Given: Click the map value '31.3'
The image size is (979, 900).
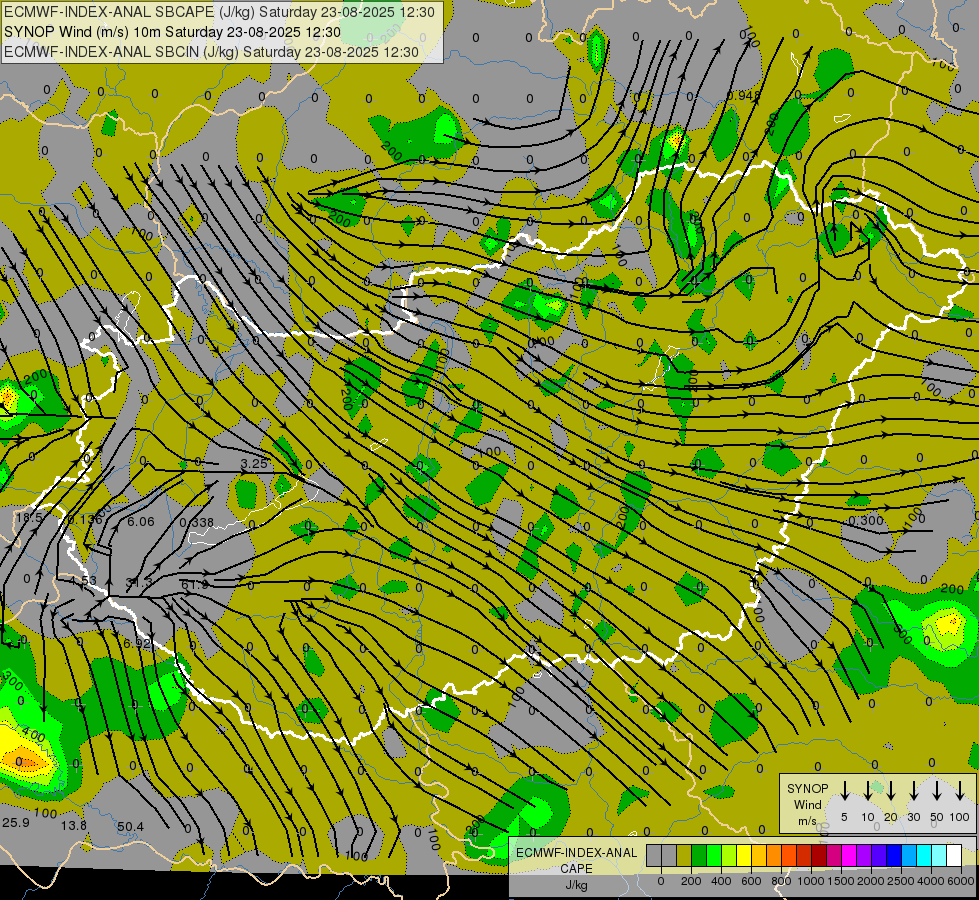Looking at the screenshot, I should point(139,581).
